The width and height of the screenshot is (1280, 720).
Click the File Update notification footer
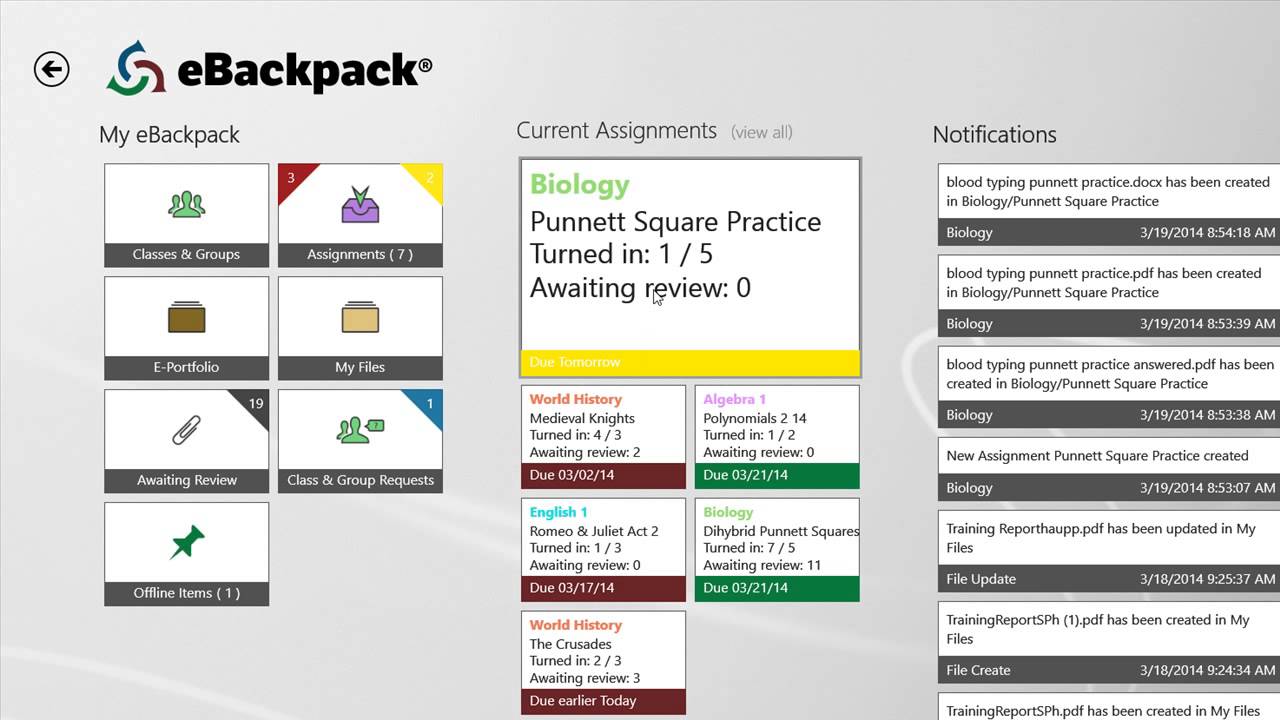1109,579
